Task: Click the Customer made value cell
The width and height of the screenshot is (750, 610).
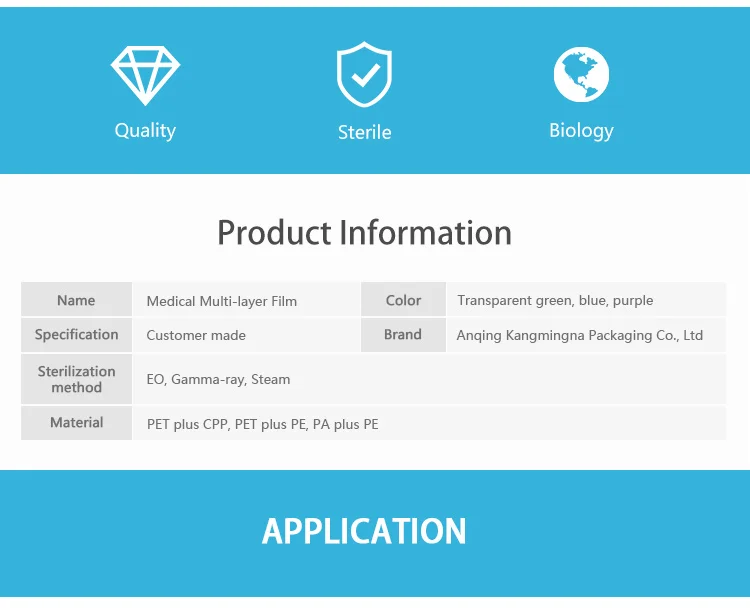Action: (246, 334)
